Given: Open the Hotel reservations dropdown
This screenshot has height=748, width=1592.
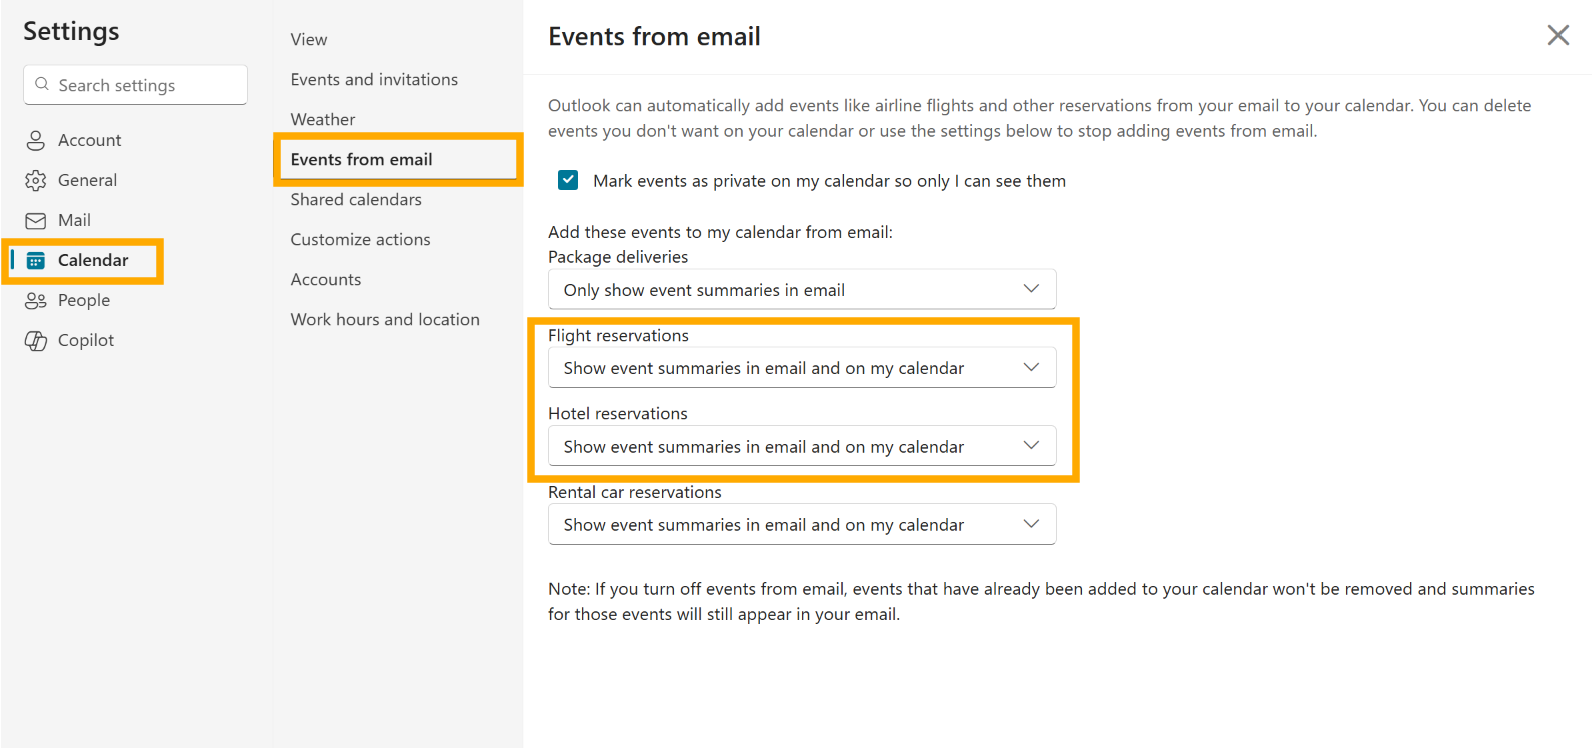Looking at the screenshot, I should pos(802,447).
